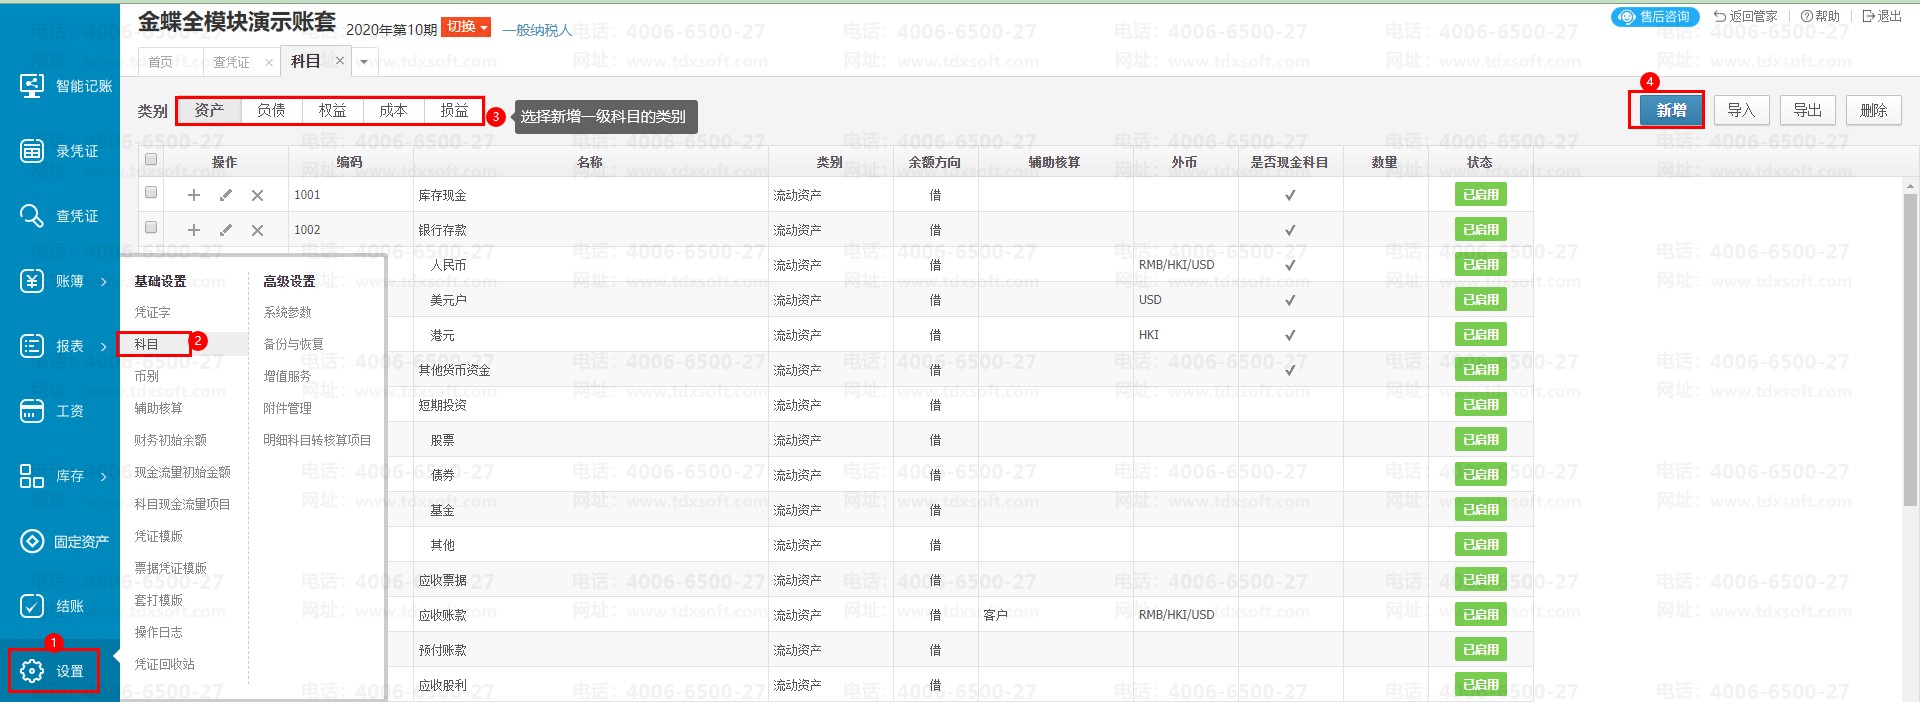Open the 切换 period dropdown
The width and height of the screenshot is (1920, 702).
(467, 27)
